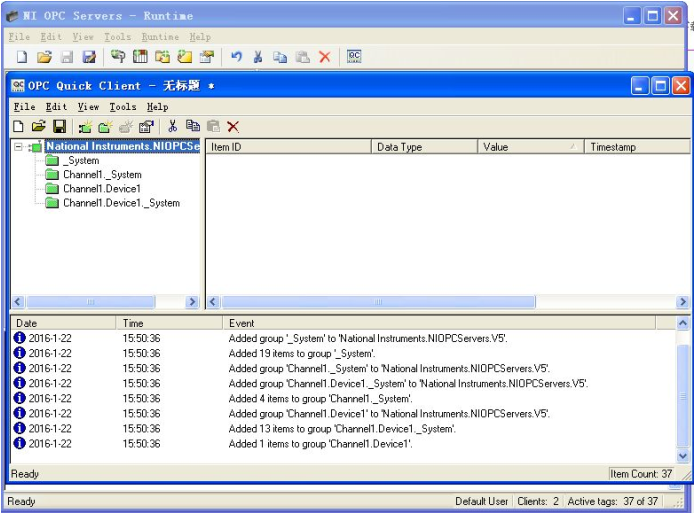Click Undo arrow in NI OPC Servers toolbar
This screenshot has width=696, height=515.
click(x=237, y=56)
